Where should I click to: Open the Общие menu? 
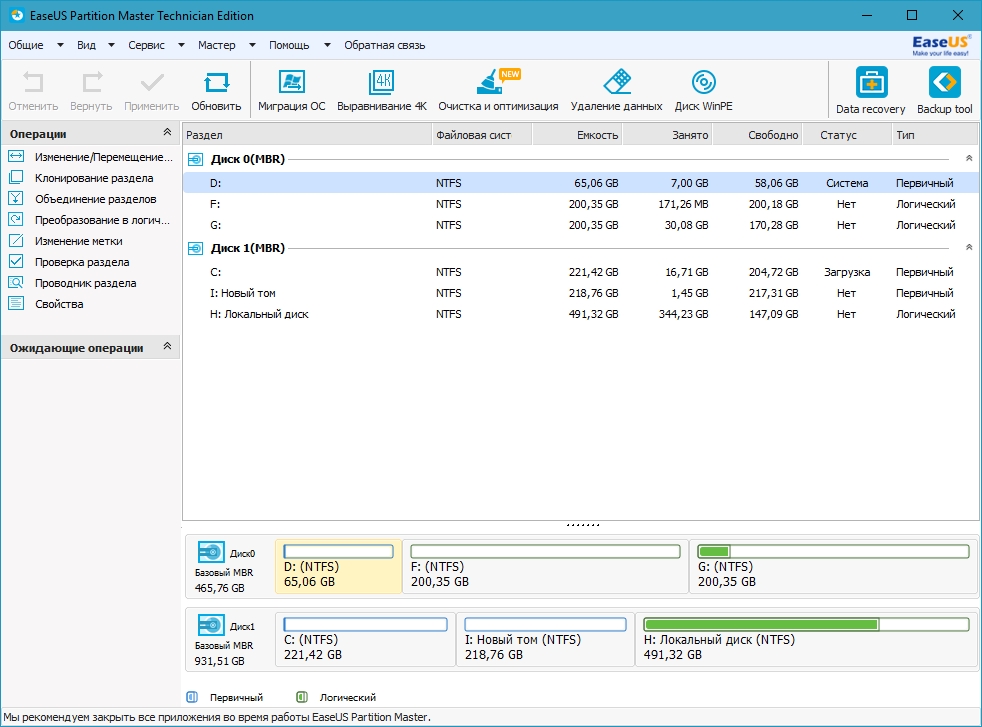coord(27,45)
